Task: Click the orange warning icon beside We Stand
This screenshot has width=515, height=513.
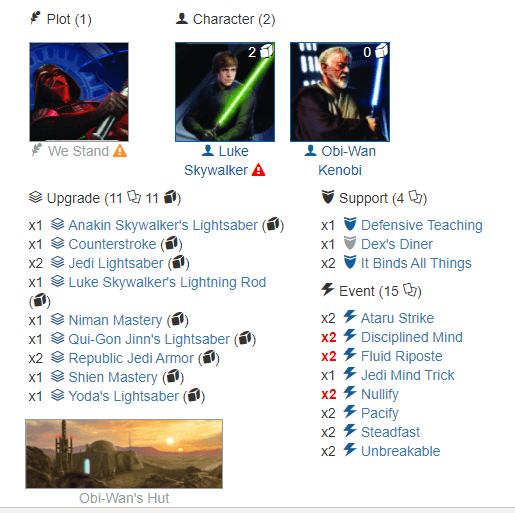Action: click(x=120, y=151)
